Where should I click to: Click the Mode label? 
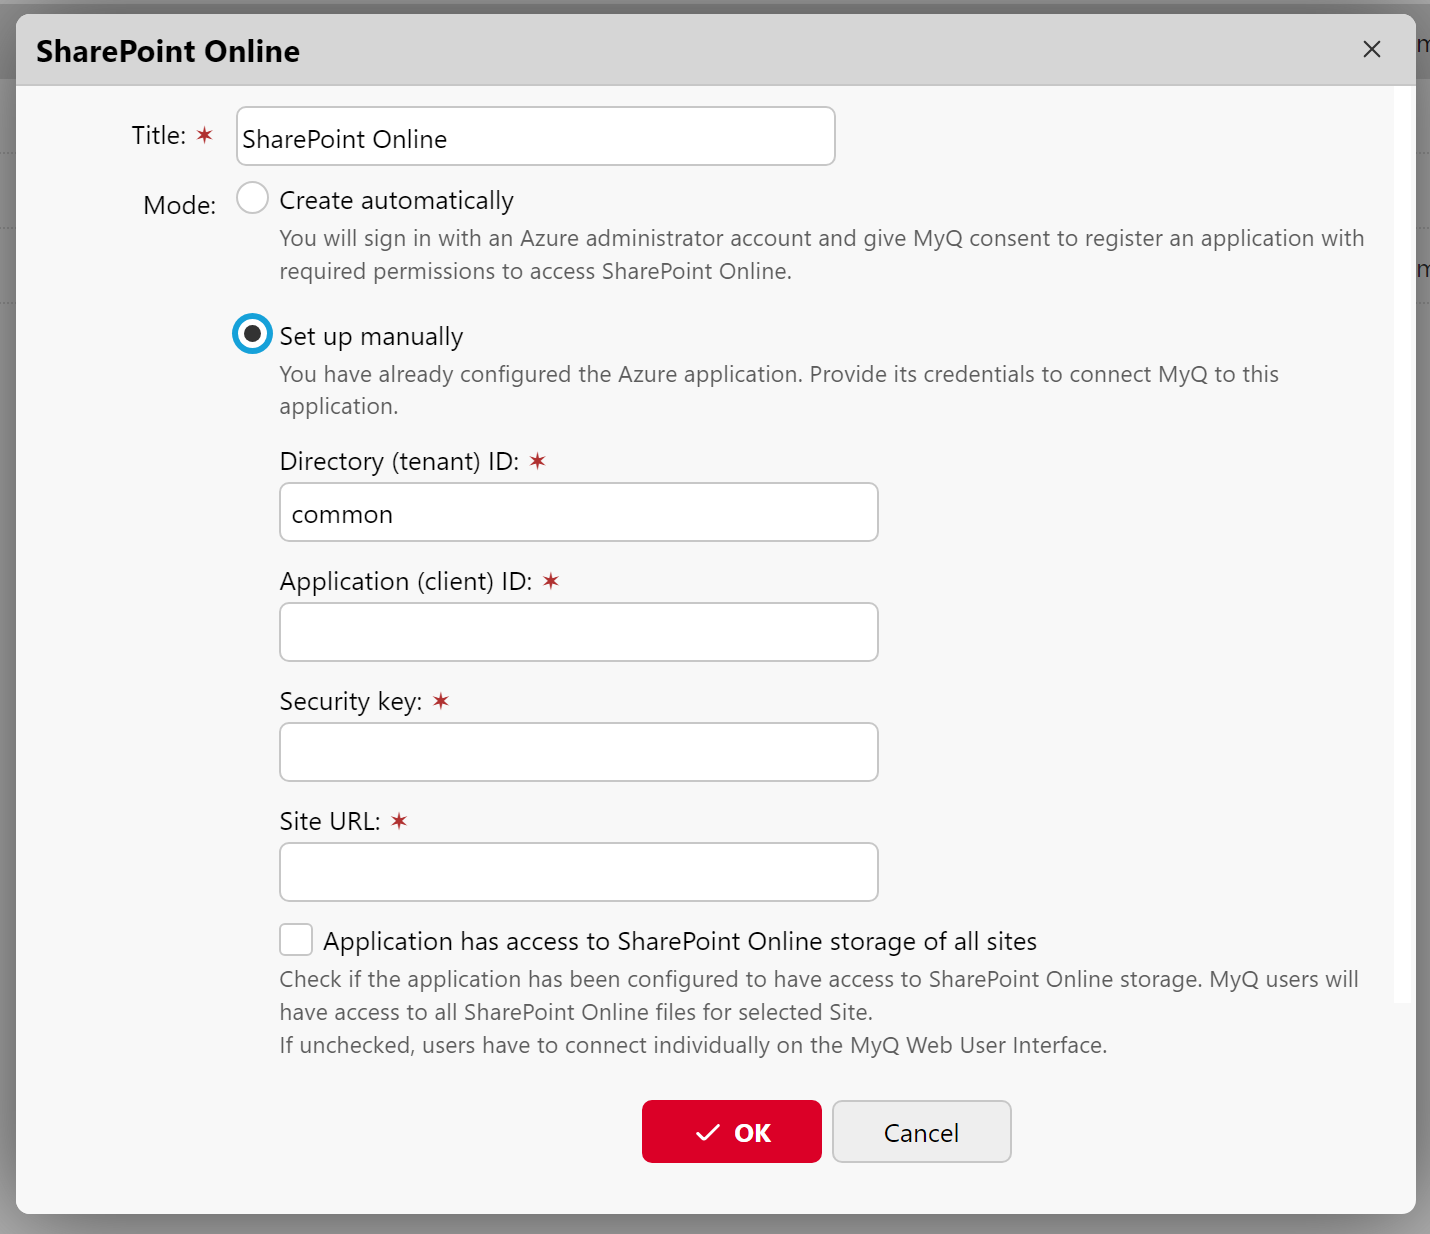pyautogui.click(x=179, y=204)
